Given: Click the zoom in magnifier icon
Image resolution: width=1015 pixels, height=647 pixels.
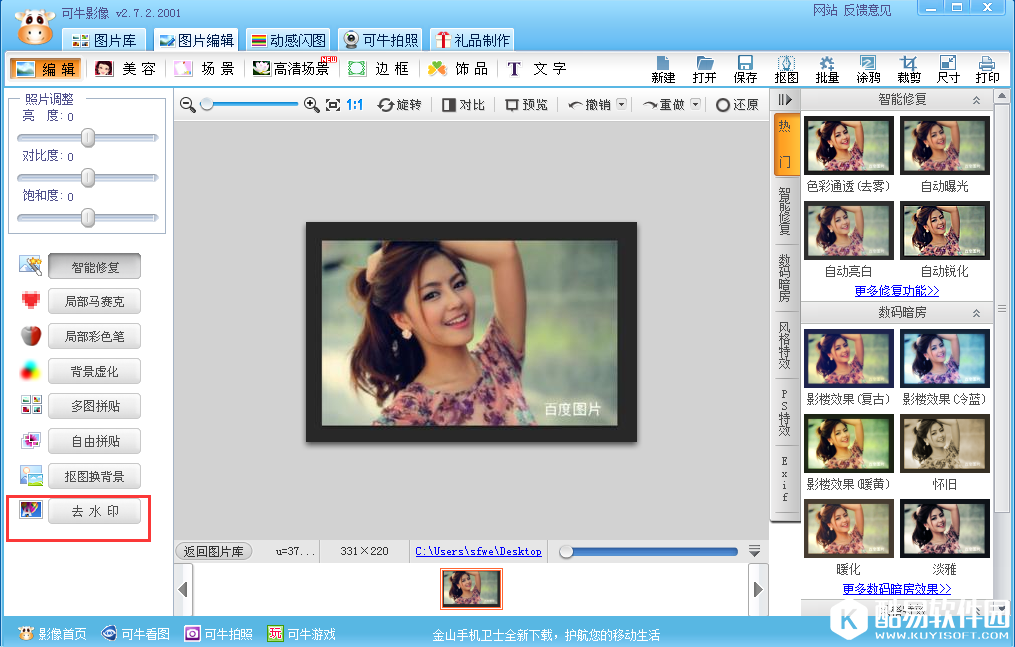Looking at the screenshot, I should (x=311, y=104).
